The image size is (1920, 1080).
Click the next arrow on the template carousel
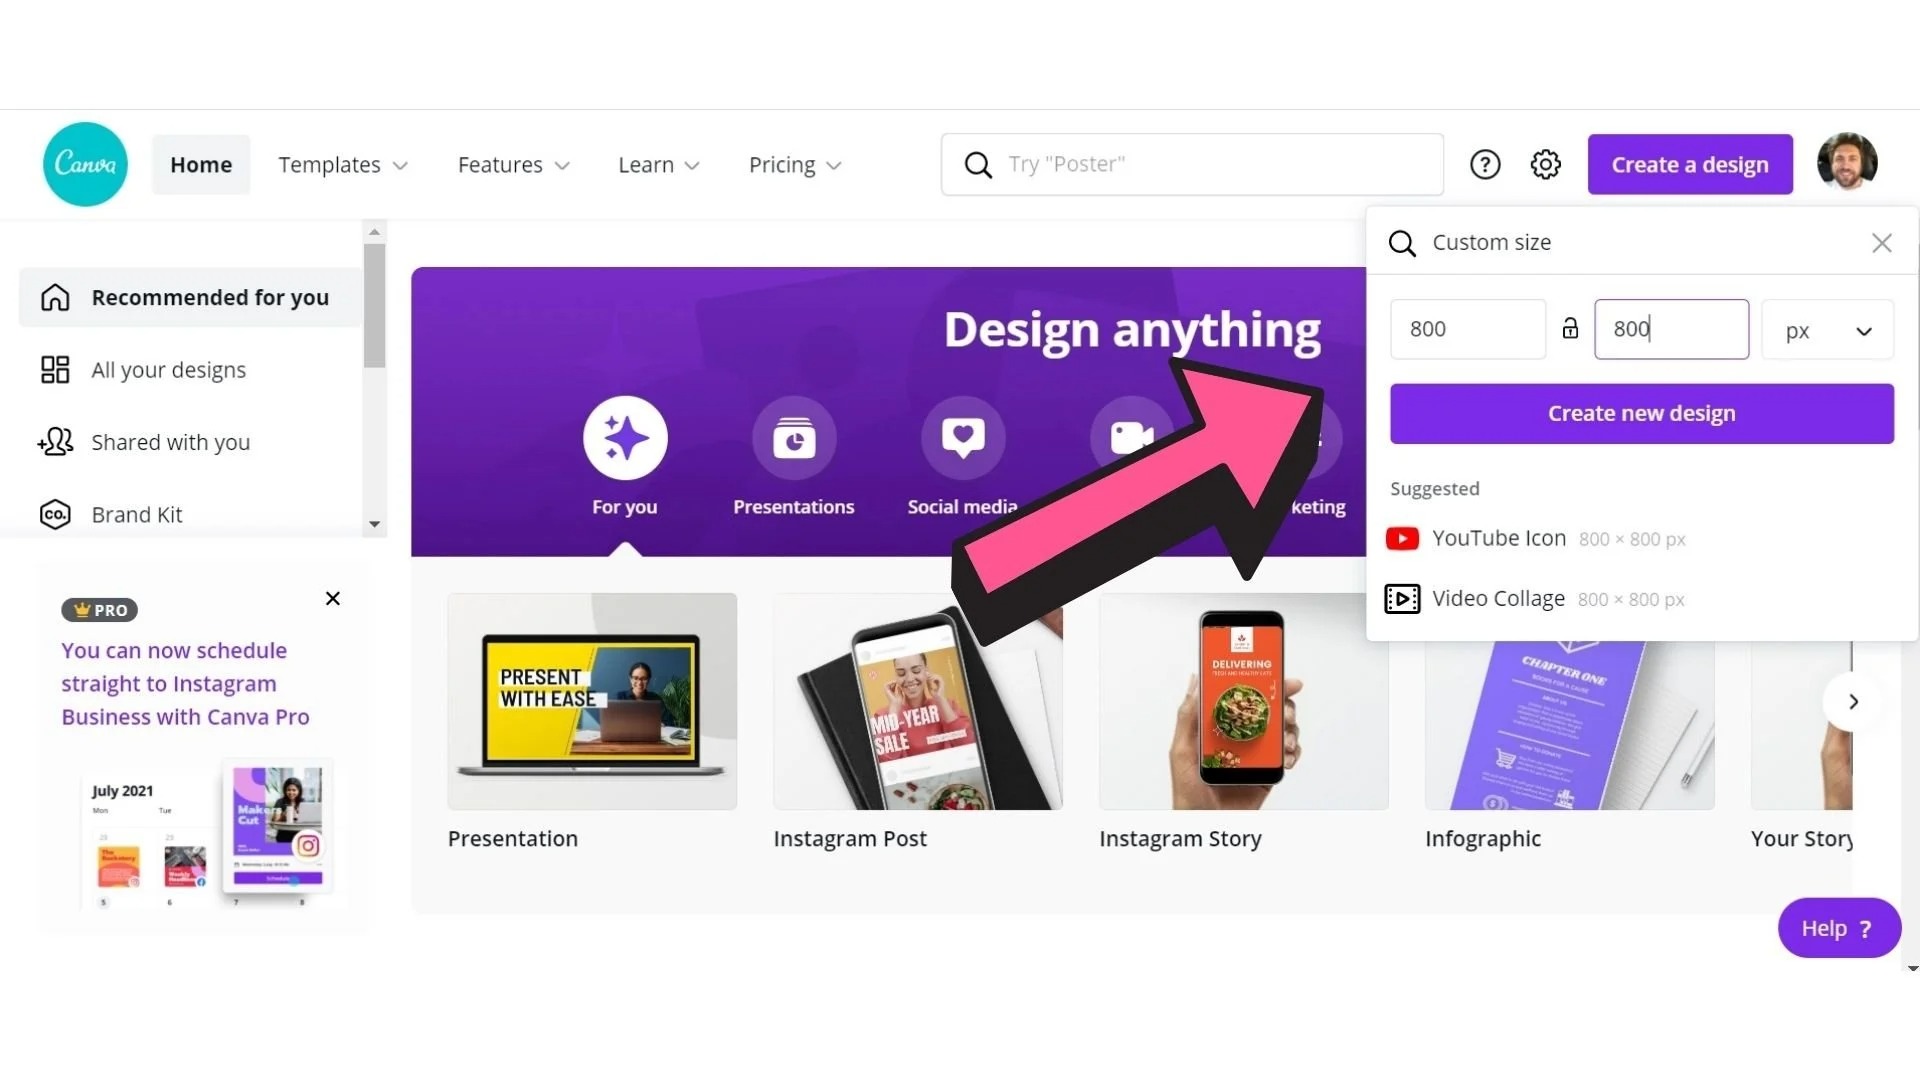(x=1852, y=701)
